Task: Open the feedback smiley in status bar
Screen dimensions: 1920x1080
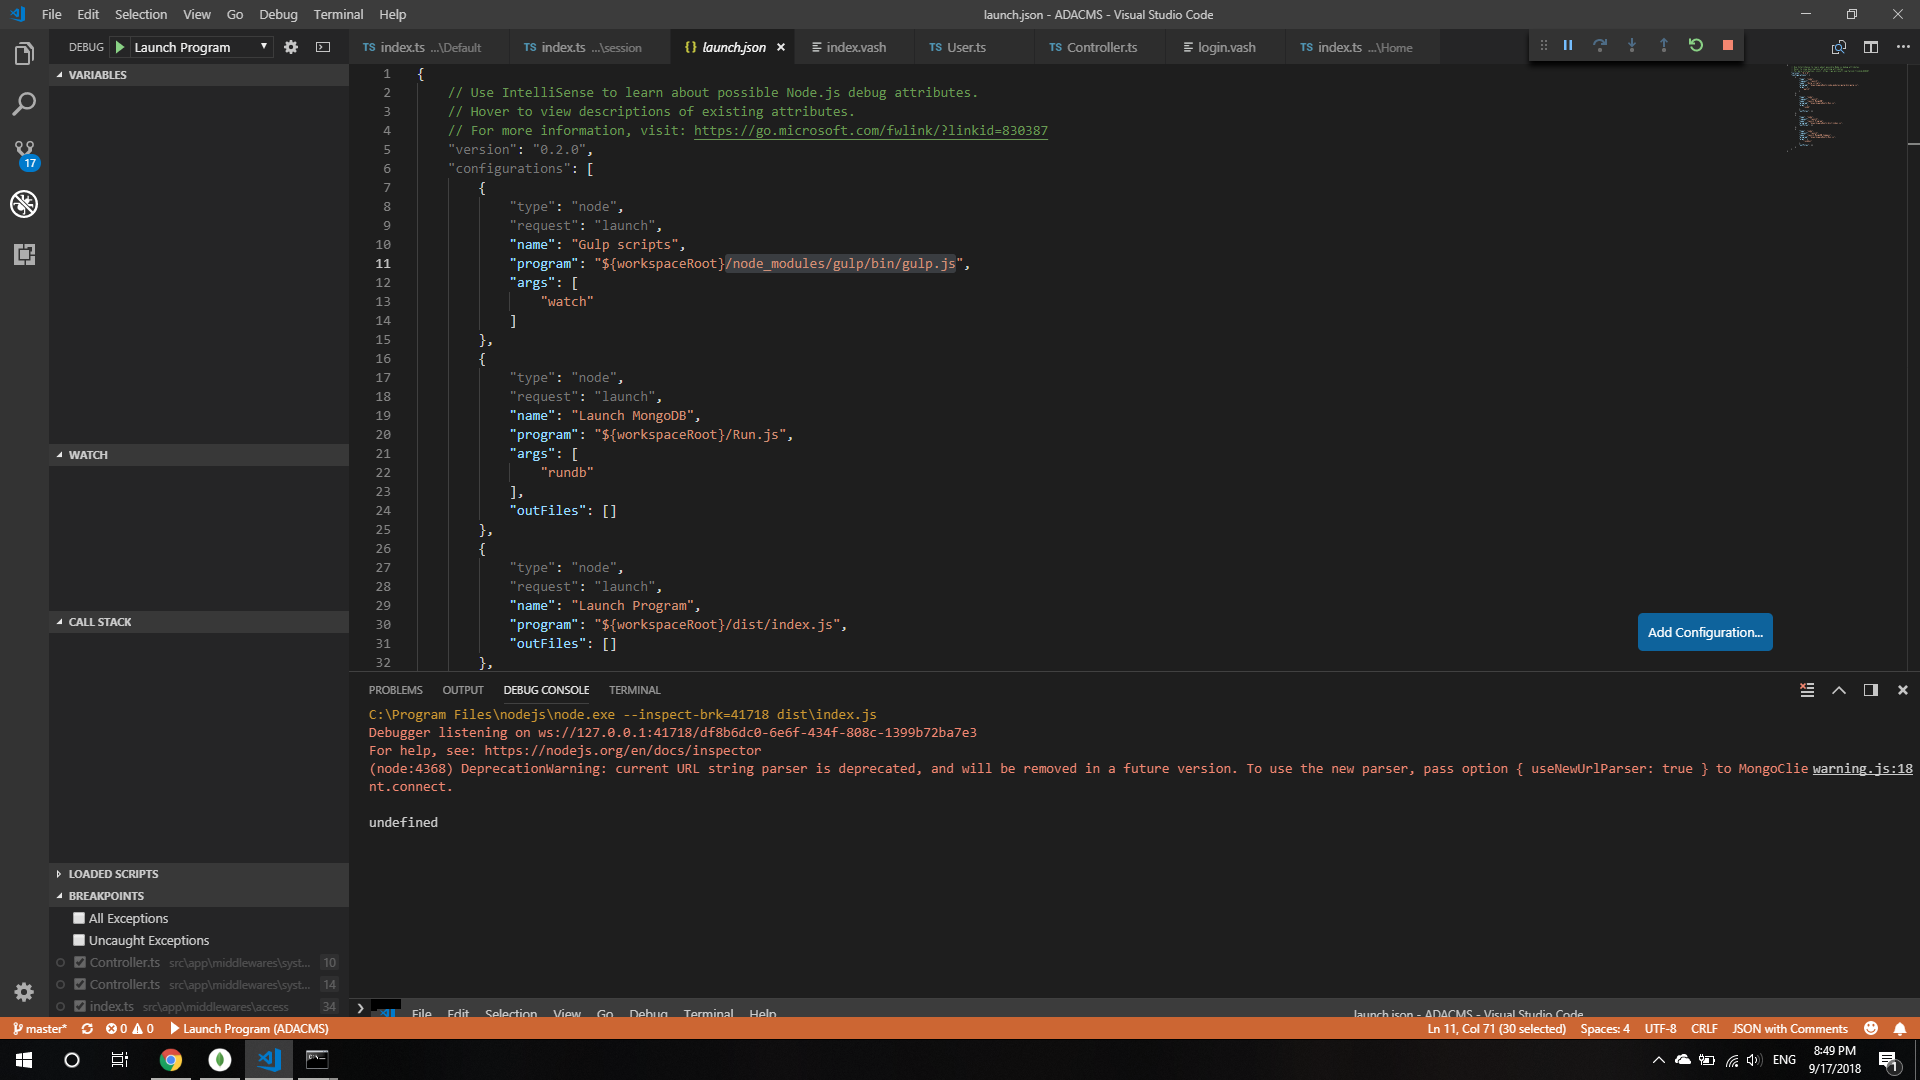Action: point(1871,1028)
